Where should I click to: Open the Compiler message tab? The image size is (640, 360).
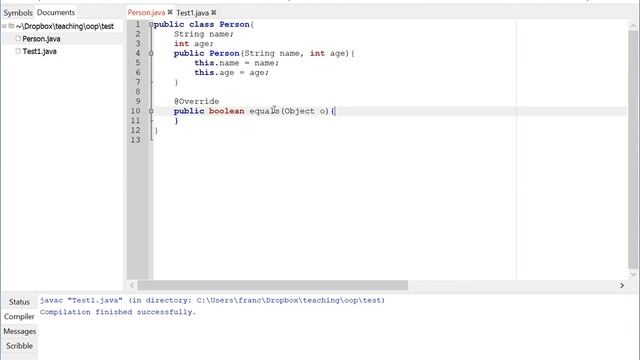click(19, 317)
